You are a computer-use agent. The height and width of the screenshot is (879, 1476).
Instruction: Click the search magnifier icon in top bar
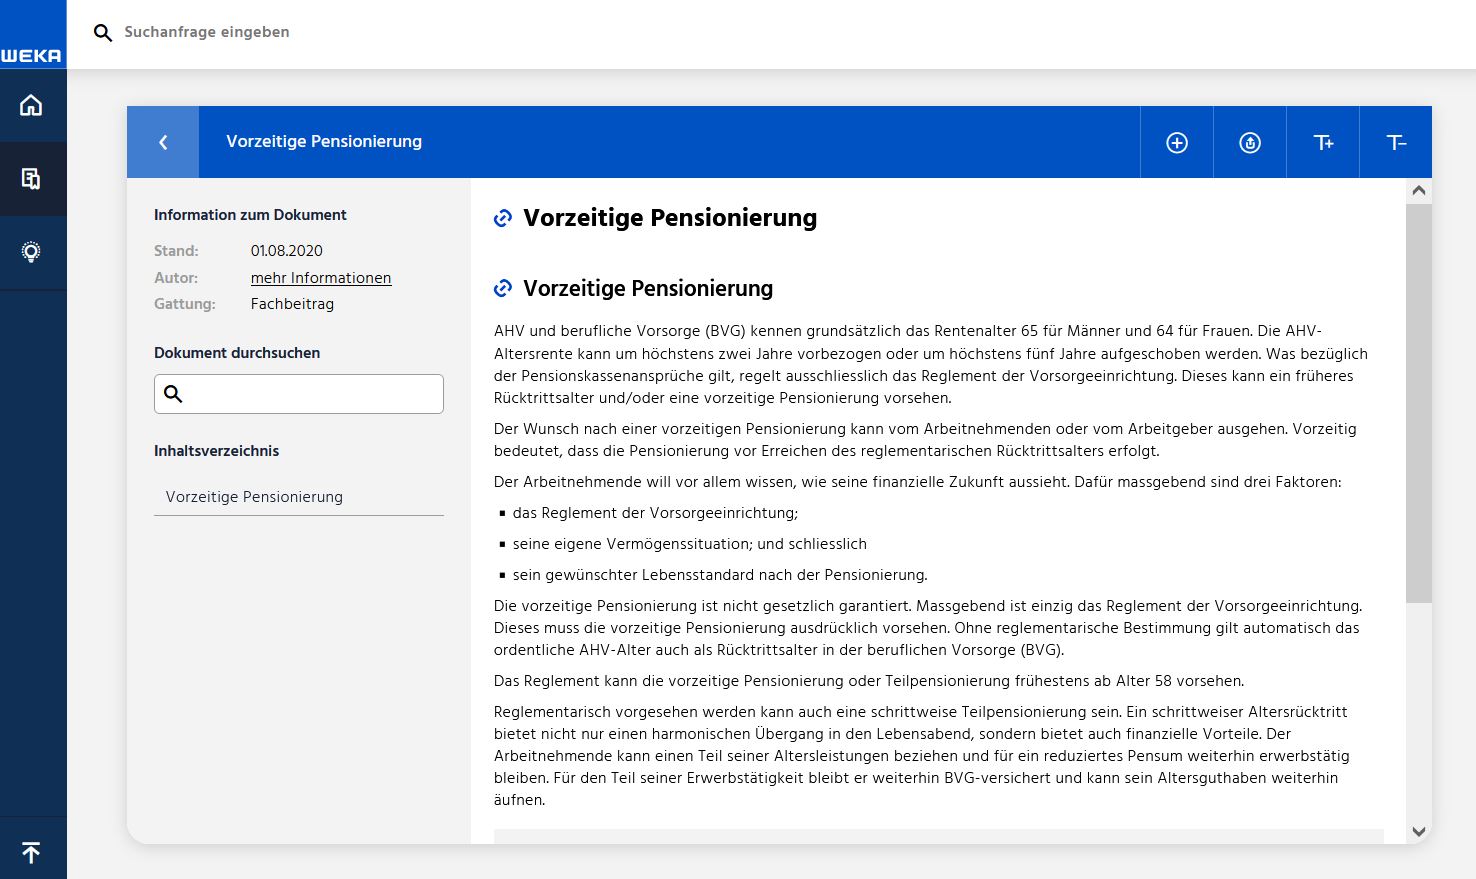click(x=102, y=33)
